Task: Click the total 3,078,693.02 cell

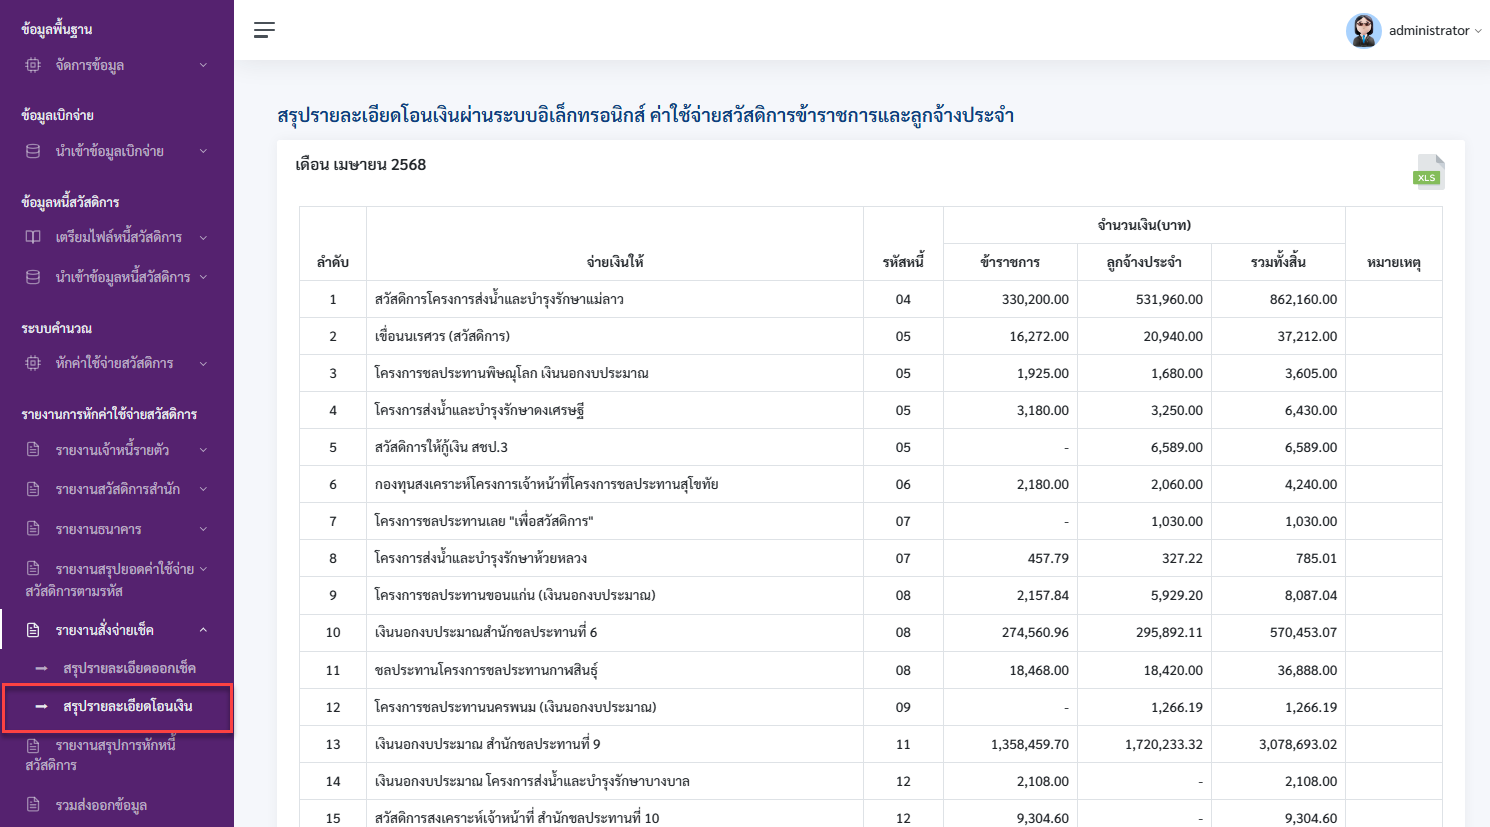Action: click(1297, 744)
